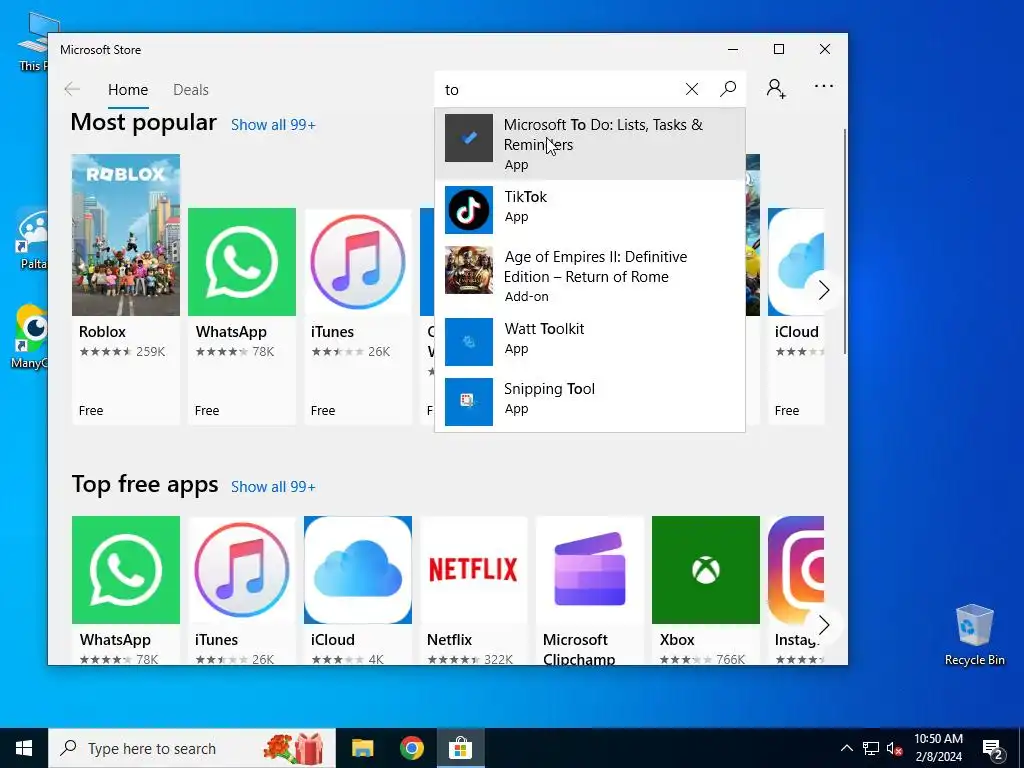Open the sign-in account icon

776,88
